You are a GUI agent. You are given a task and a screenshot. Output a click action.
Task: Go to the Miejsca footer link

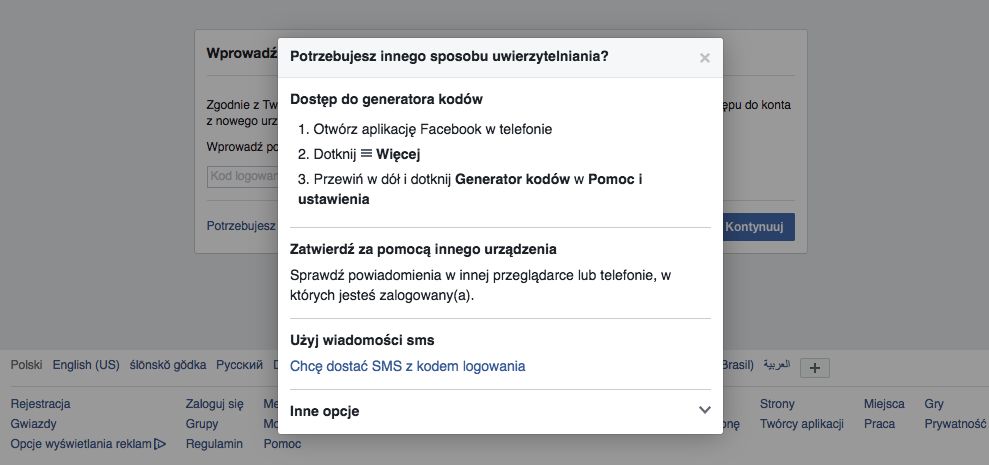pos(884,404)
